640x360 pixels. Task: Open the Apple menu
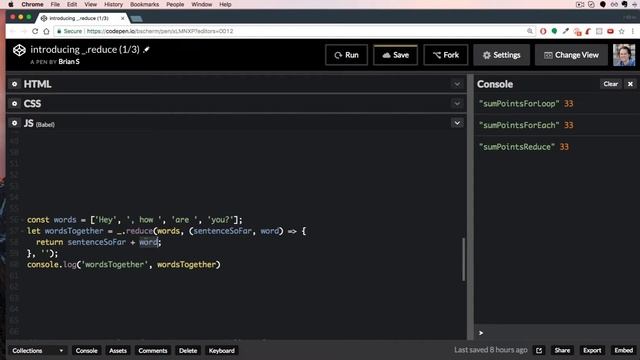tap(11, 4)
